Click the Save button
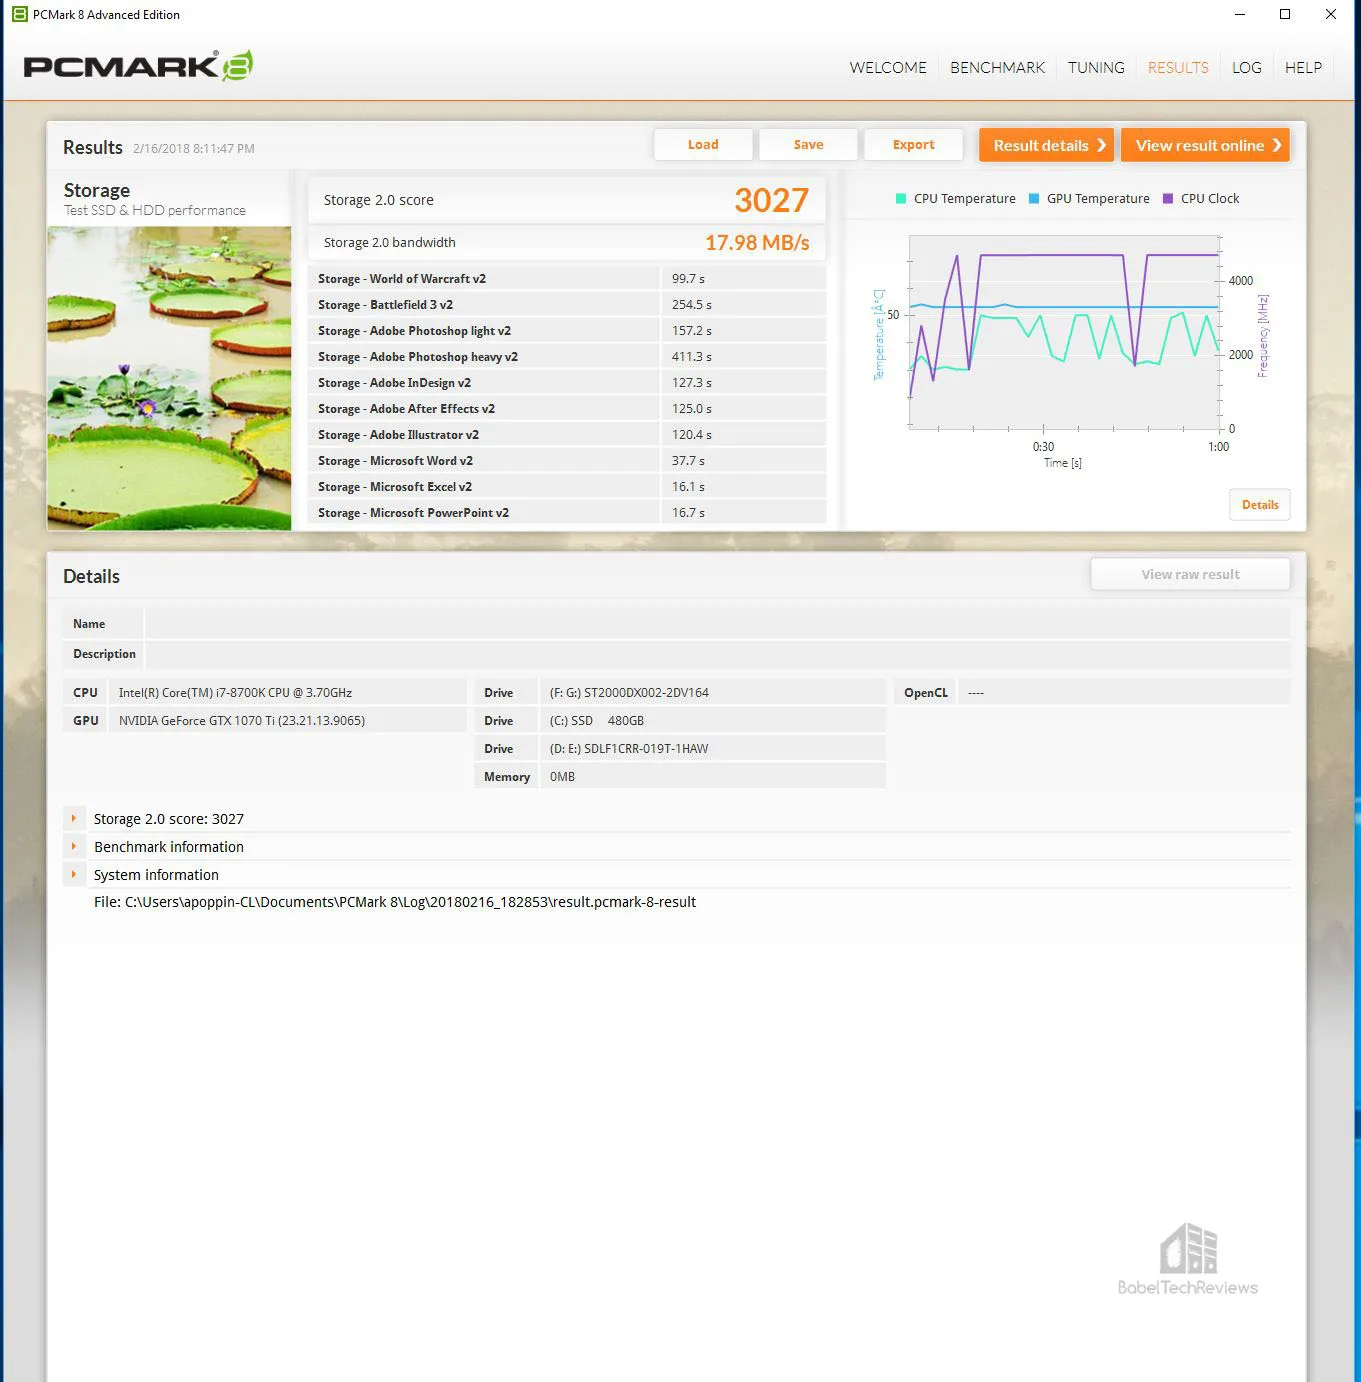 coord(808,145)
